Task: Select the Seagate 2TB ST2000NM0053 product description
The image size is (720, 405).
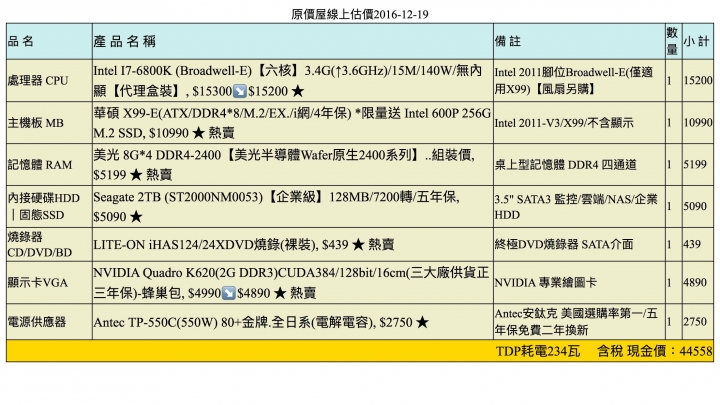Action: tap(276, 207)
